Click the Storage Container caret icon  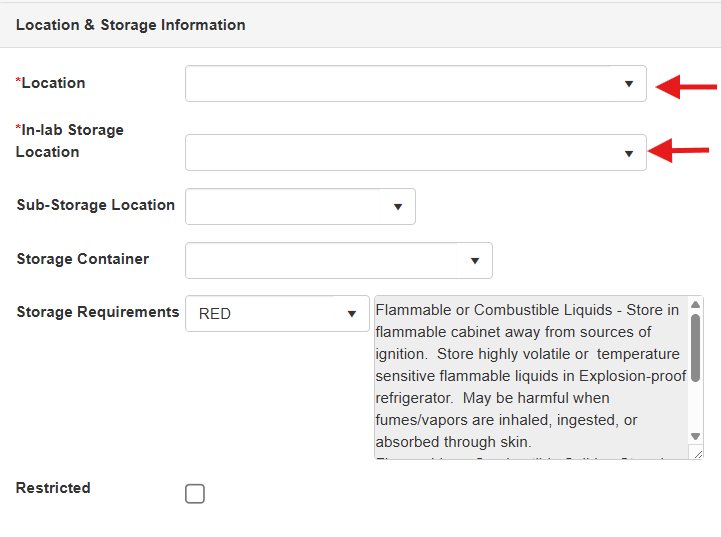474,260
